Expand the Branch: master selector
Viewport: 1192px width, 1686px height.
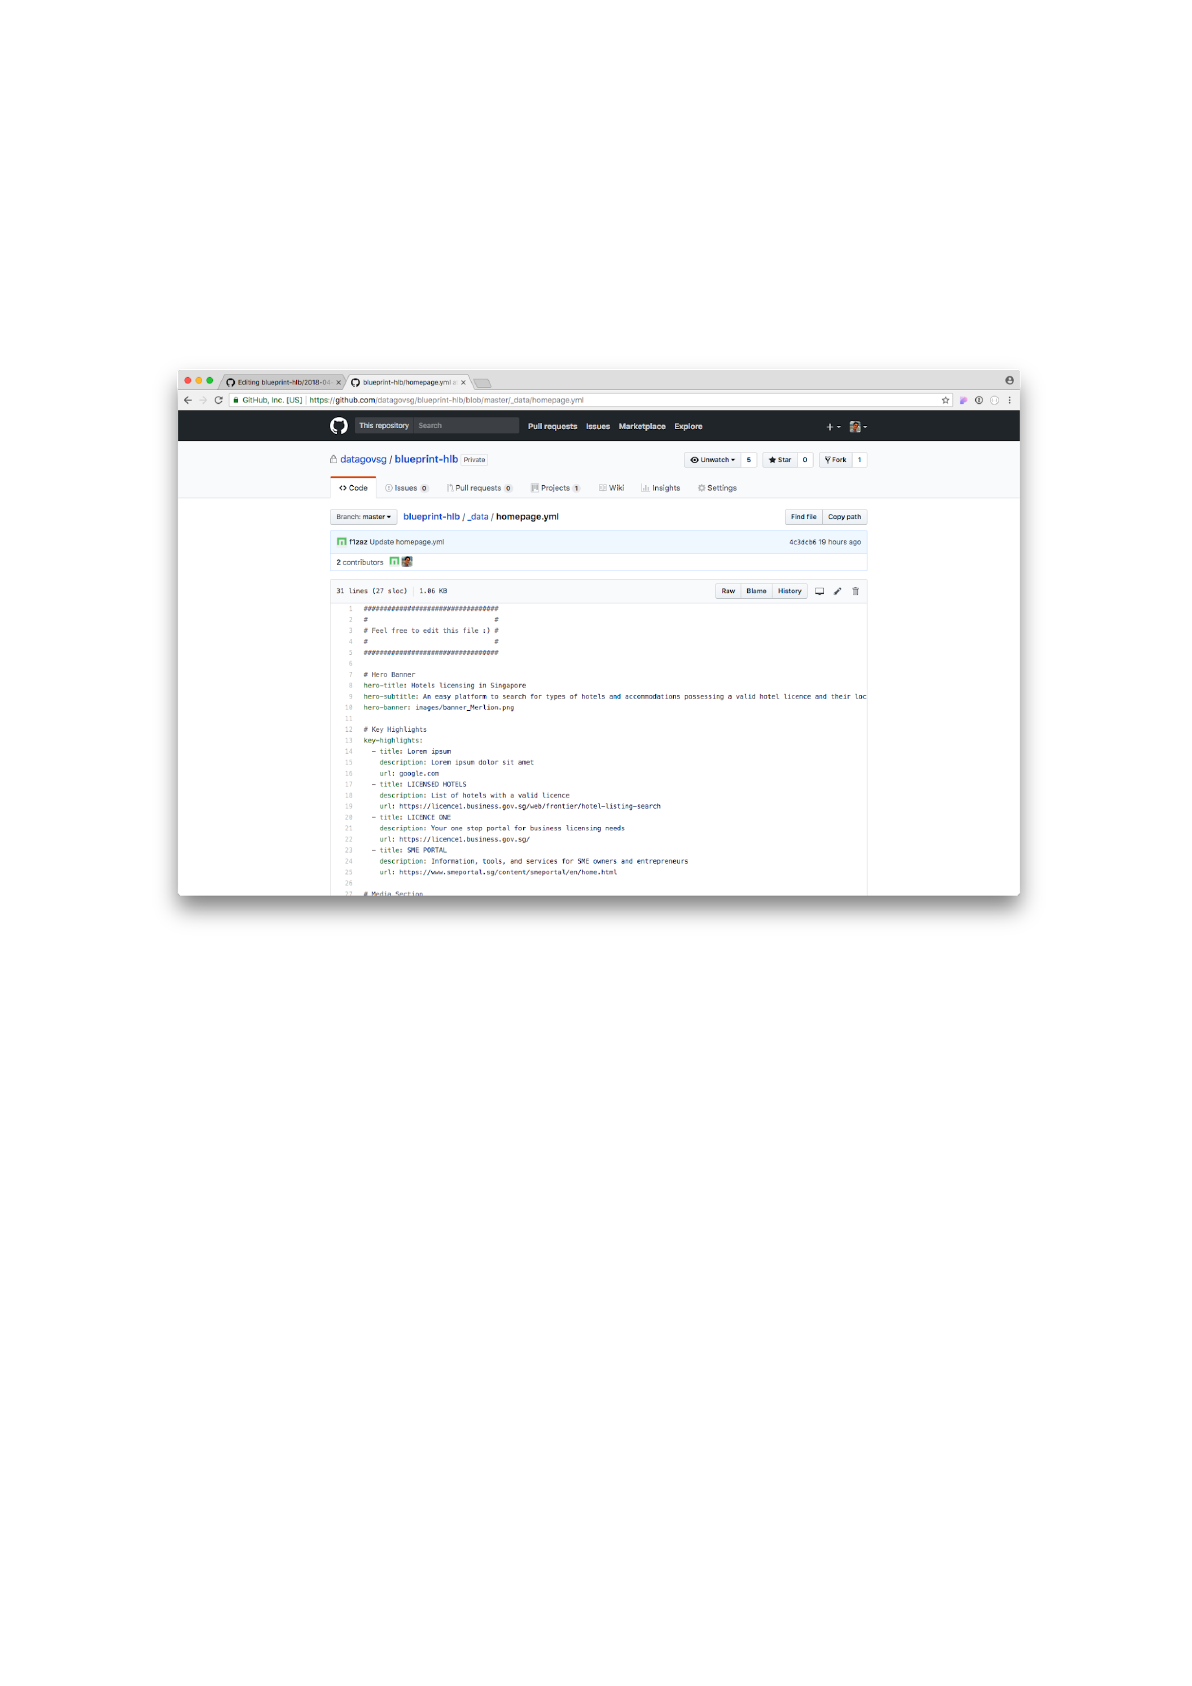[364, 517]
